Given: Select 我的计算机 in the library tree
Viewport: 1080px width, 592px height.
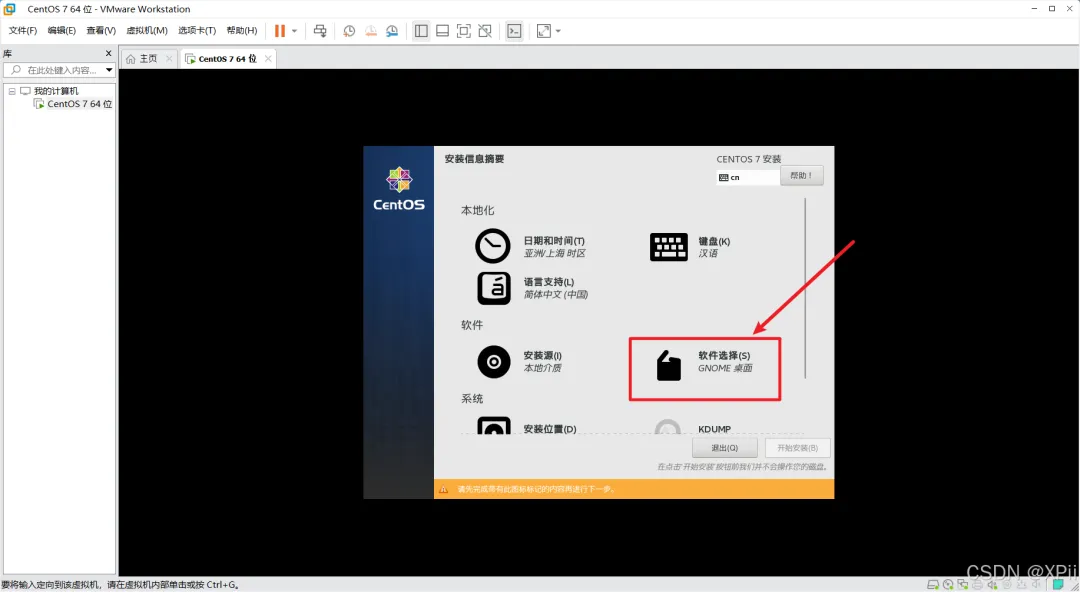Looking at the screenshot, I should pyautogui.click(x=56, y=91).
